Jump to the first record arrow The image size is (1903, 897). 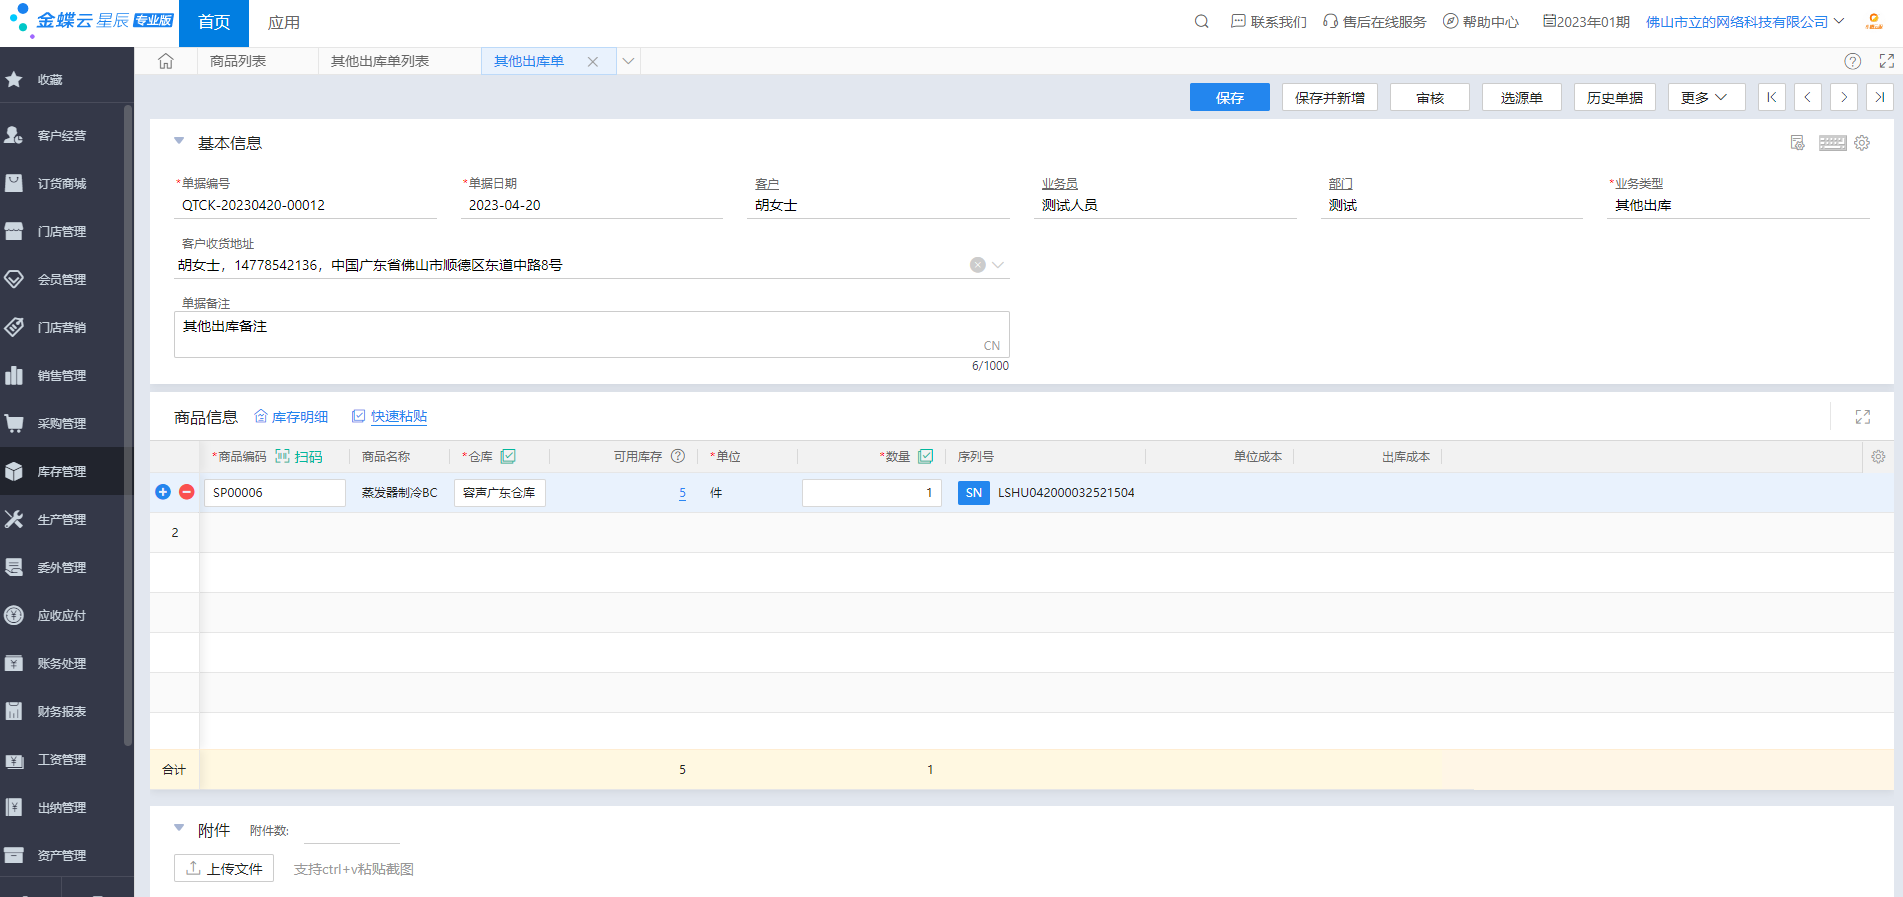coord(1772,97)
